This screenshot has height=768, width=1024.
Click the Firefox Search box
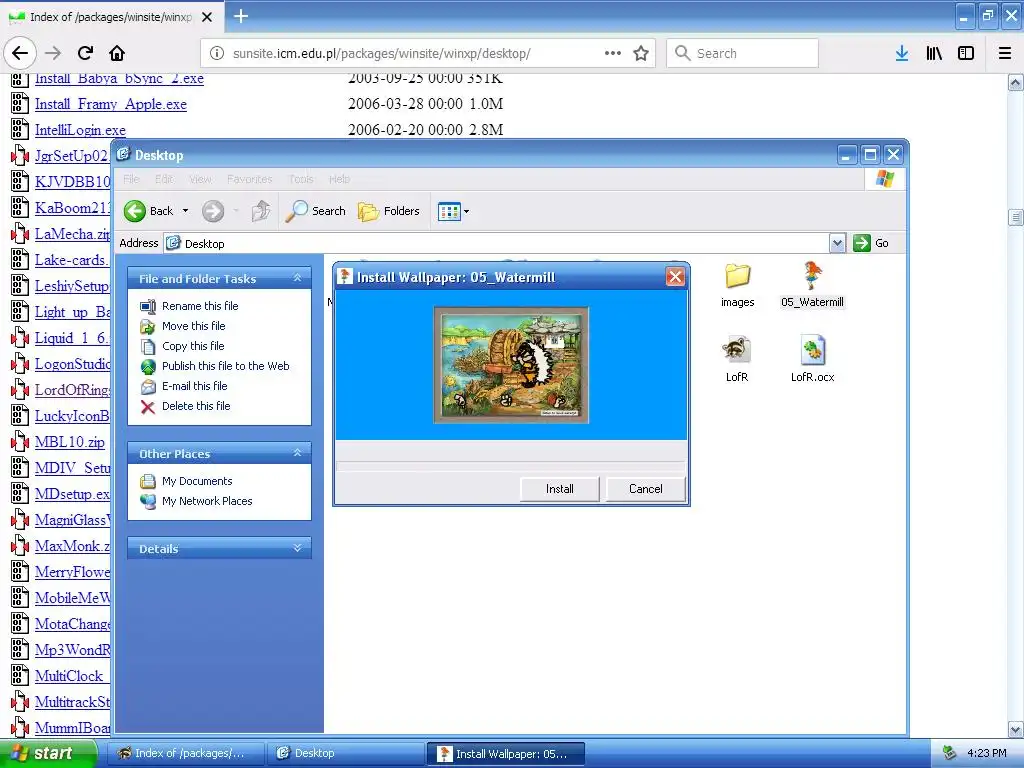(743, 53)
